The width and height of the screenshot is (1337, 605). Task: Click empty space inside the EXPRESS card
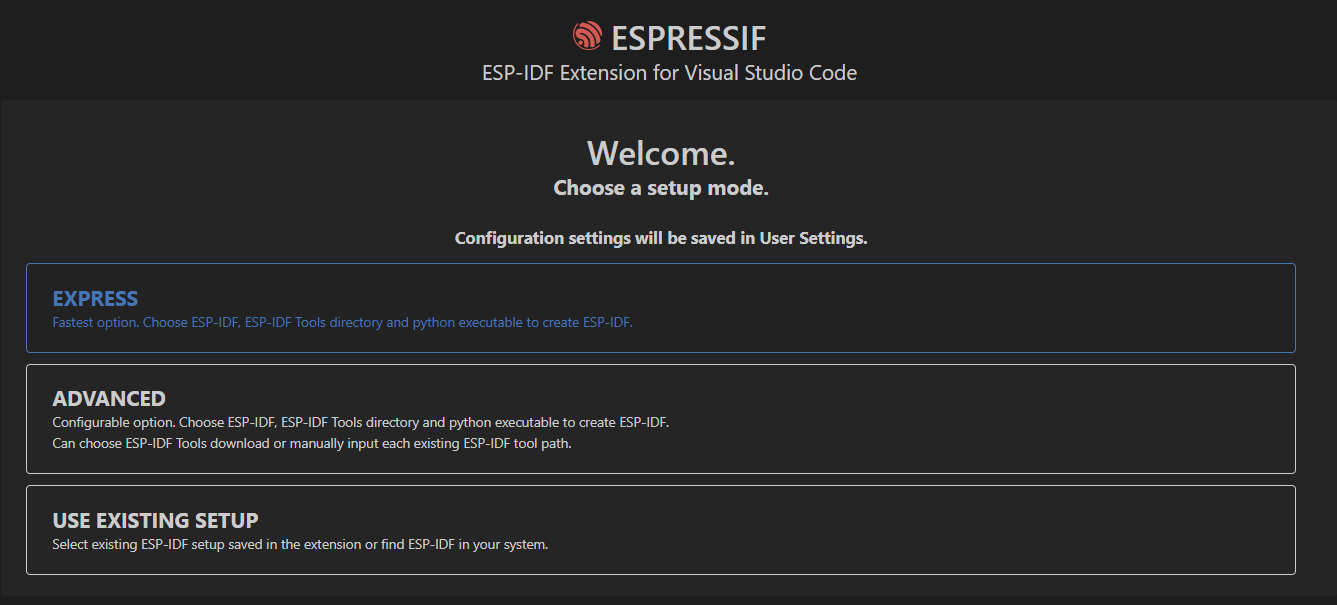950,308
